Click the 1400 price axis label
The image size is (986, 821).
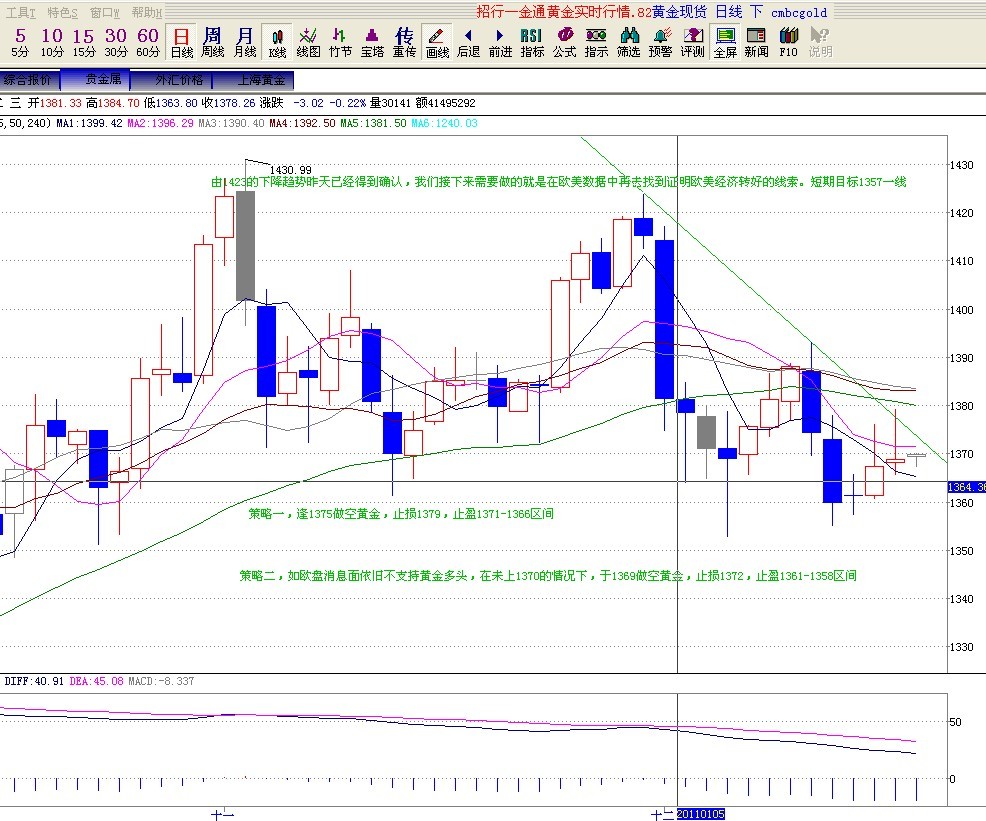point(961,309)
